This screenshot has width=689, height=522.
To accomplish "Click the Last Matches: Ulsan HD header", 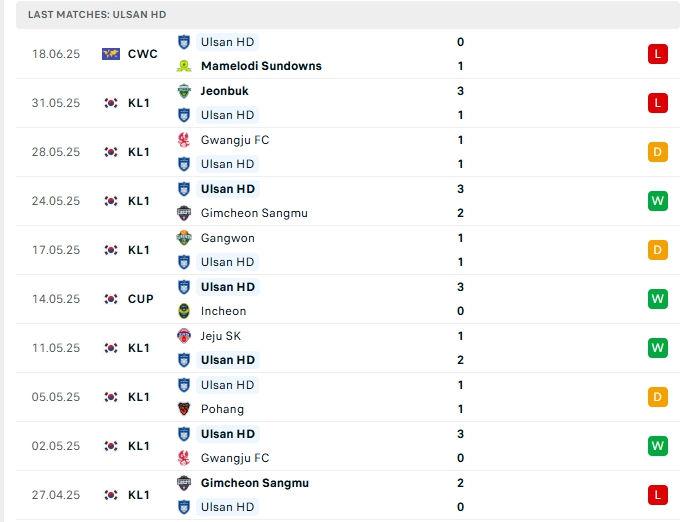I will [97, 15].
